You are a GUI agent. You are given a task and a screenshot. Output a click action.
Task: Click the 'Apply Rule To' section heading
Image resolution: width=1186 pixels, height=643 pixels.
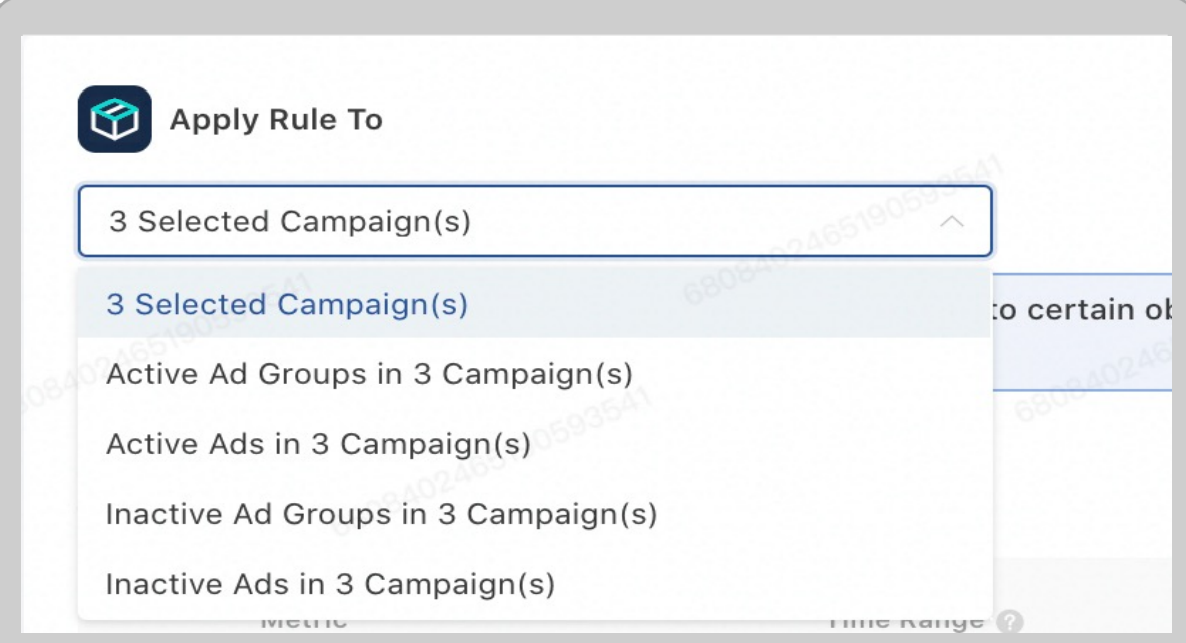pos(276,120)
